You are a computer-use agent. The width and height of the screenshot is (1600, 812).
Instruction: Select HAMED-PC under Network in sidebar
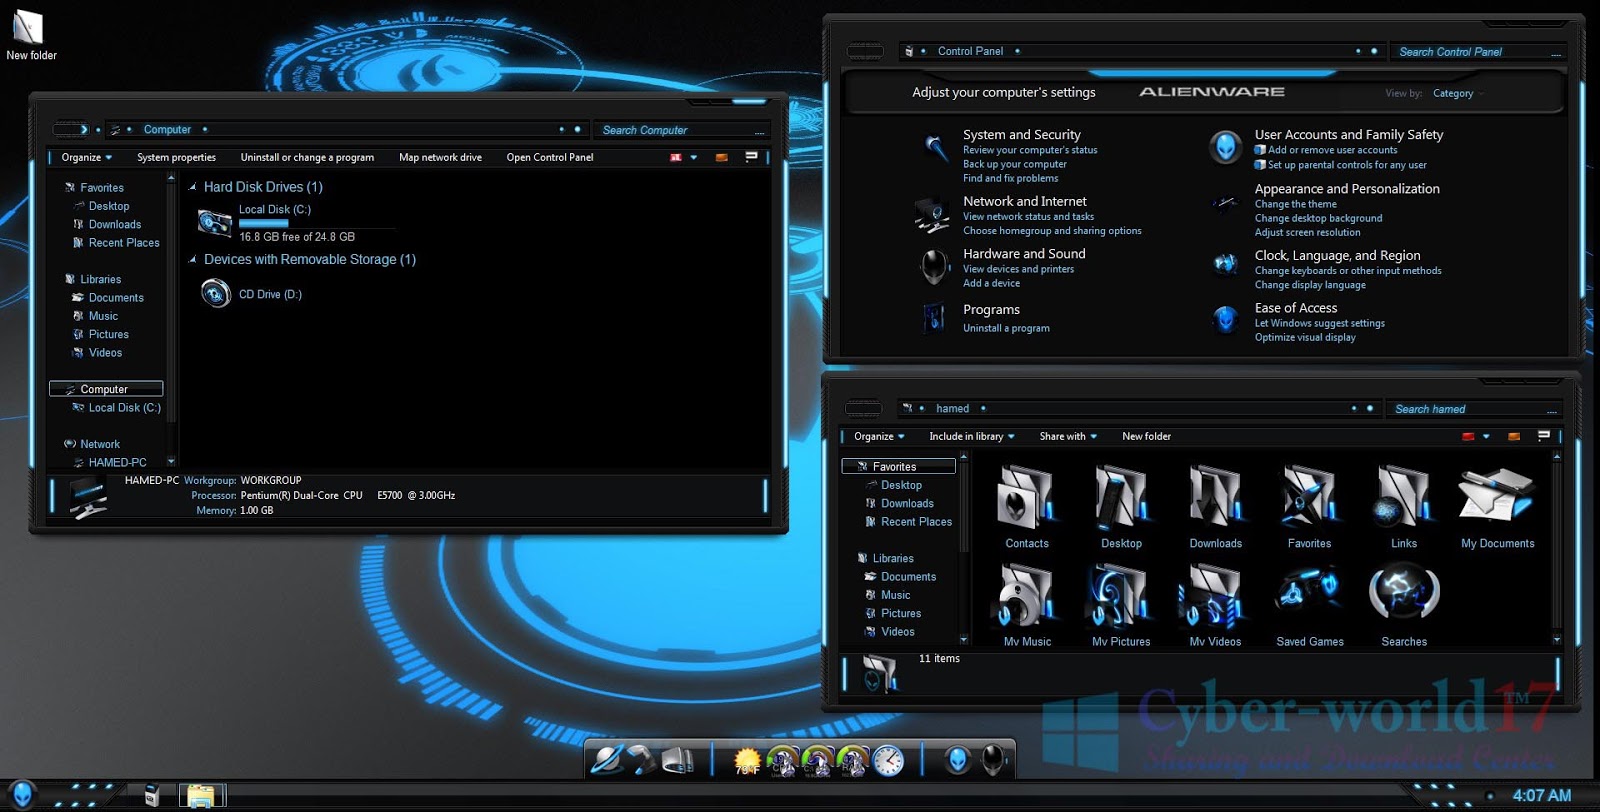(117, 462)
